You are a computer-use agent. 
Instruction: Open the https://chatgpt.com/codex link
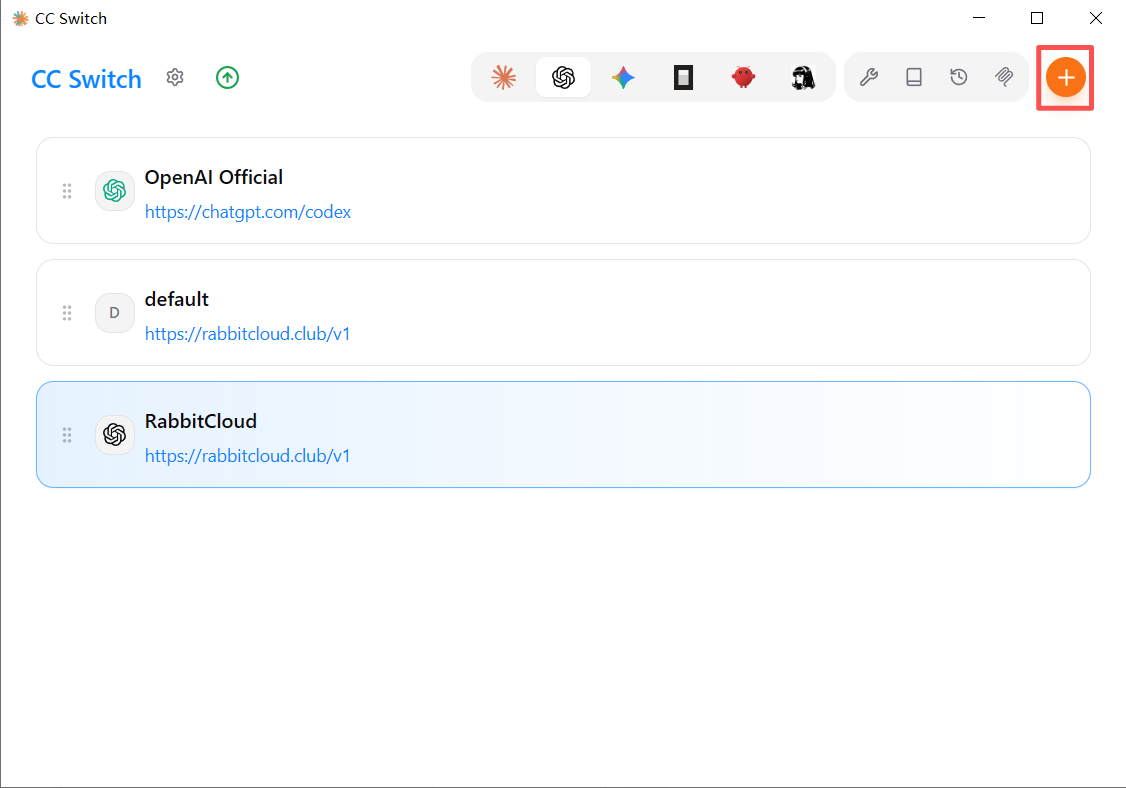(248, 212)
